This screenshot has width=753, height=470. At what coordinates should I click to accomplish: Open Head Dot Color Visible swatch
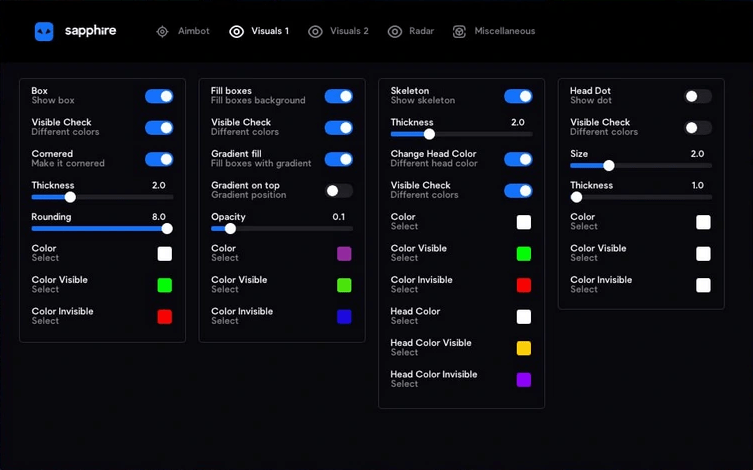coord(704,253)
